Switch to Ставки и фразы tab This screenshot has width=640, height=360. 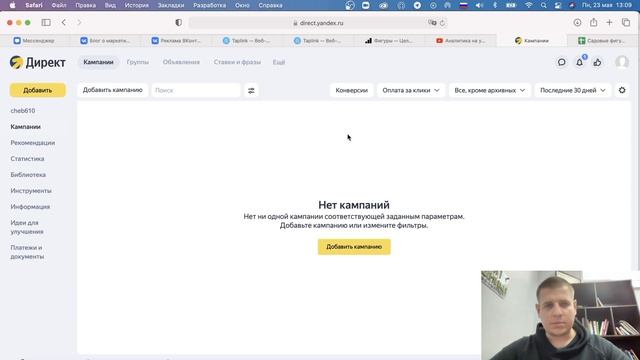237,62
